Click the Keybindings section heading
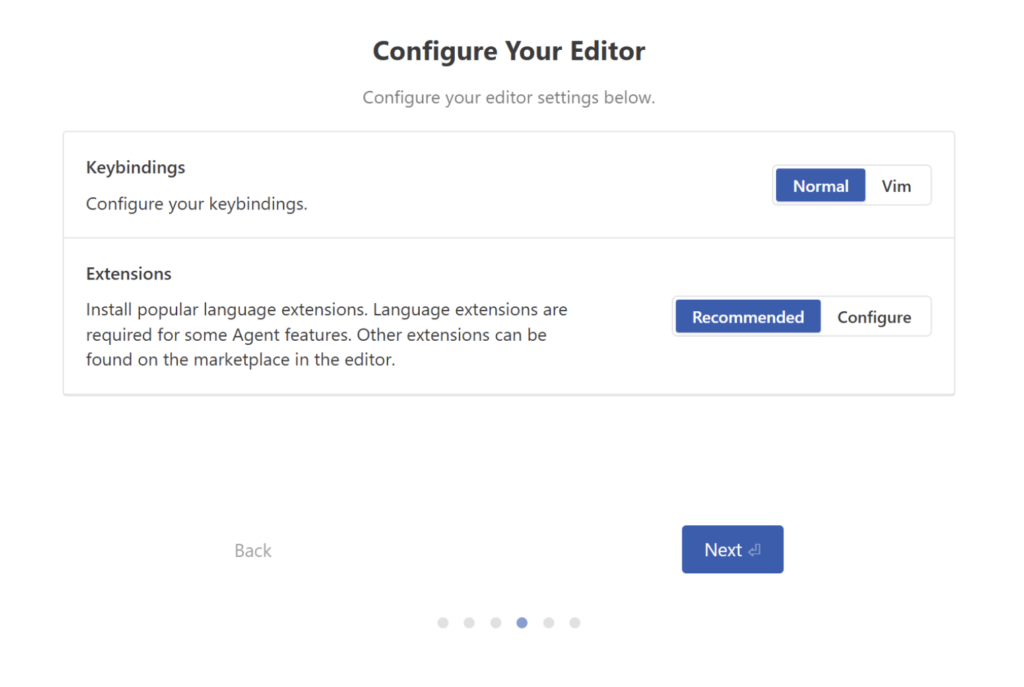Screen dimensions: 1024x687 [x=136, y=168]
